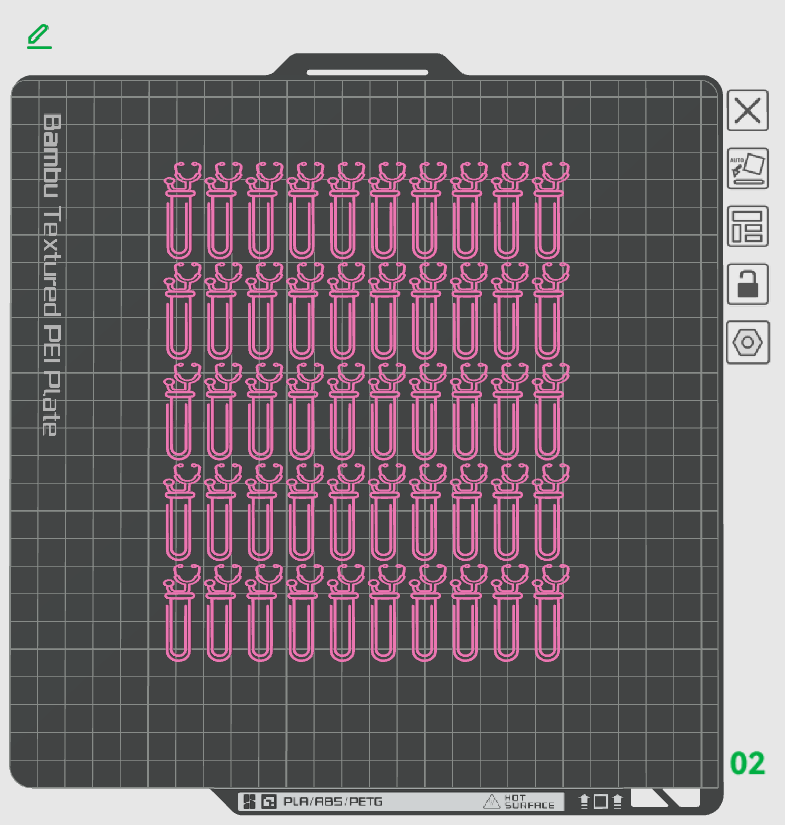Select last test tube in the third row

[x=550, y=411]
